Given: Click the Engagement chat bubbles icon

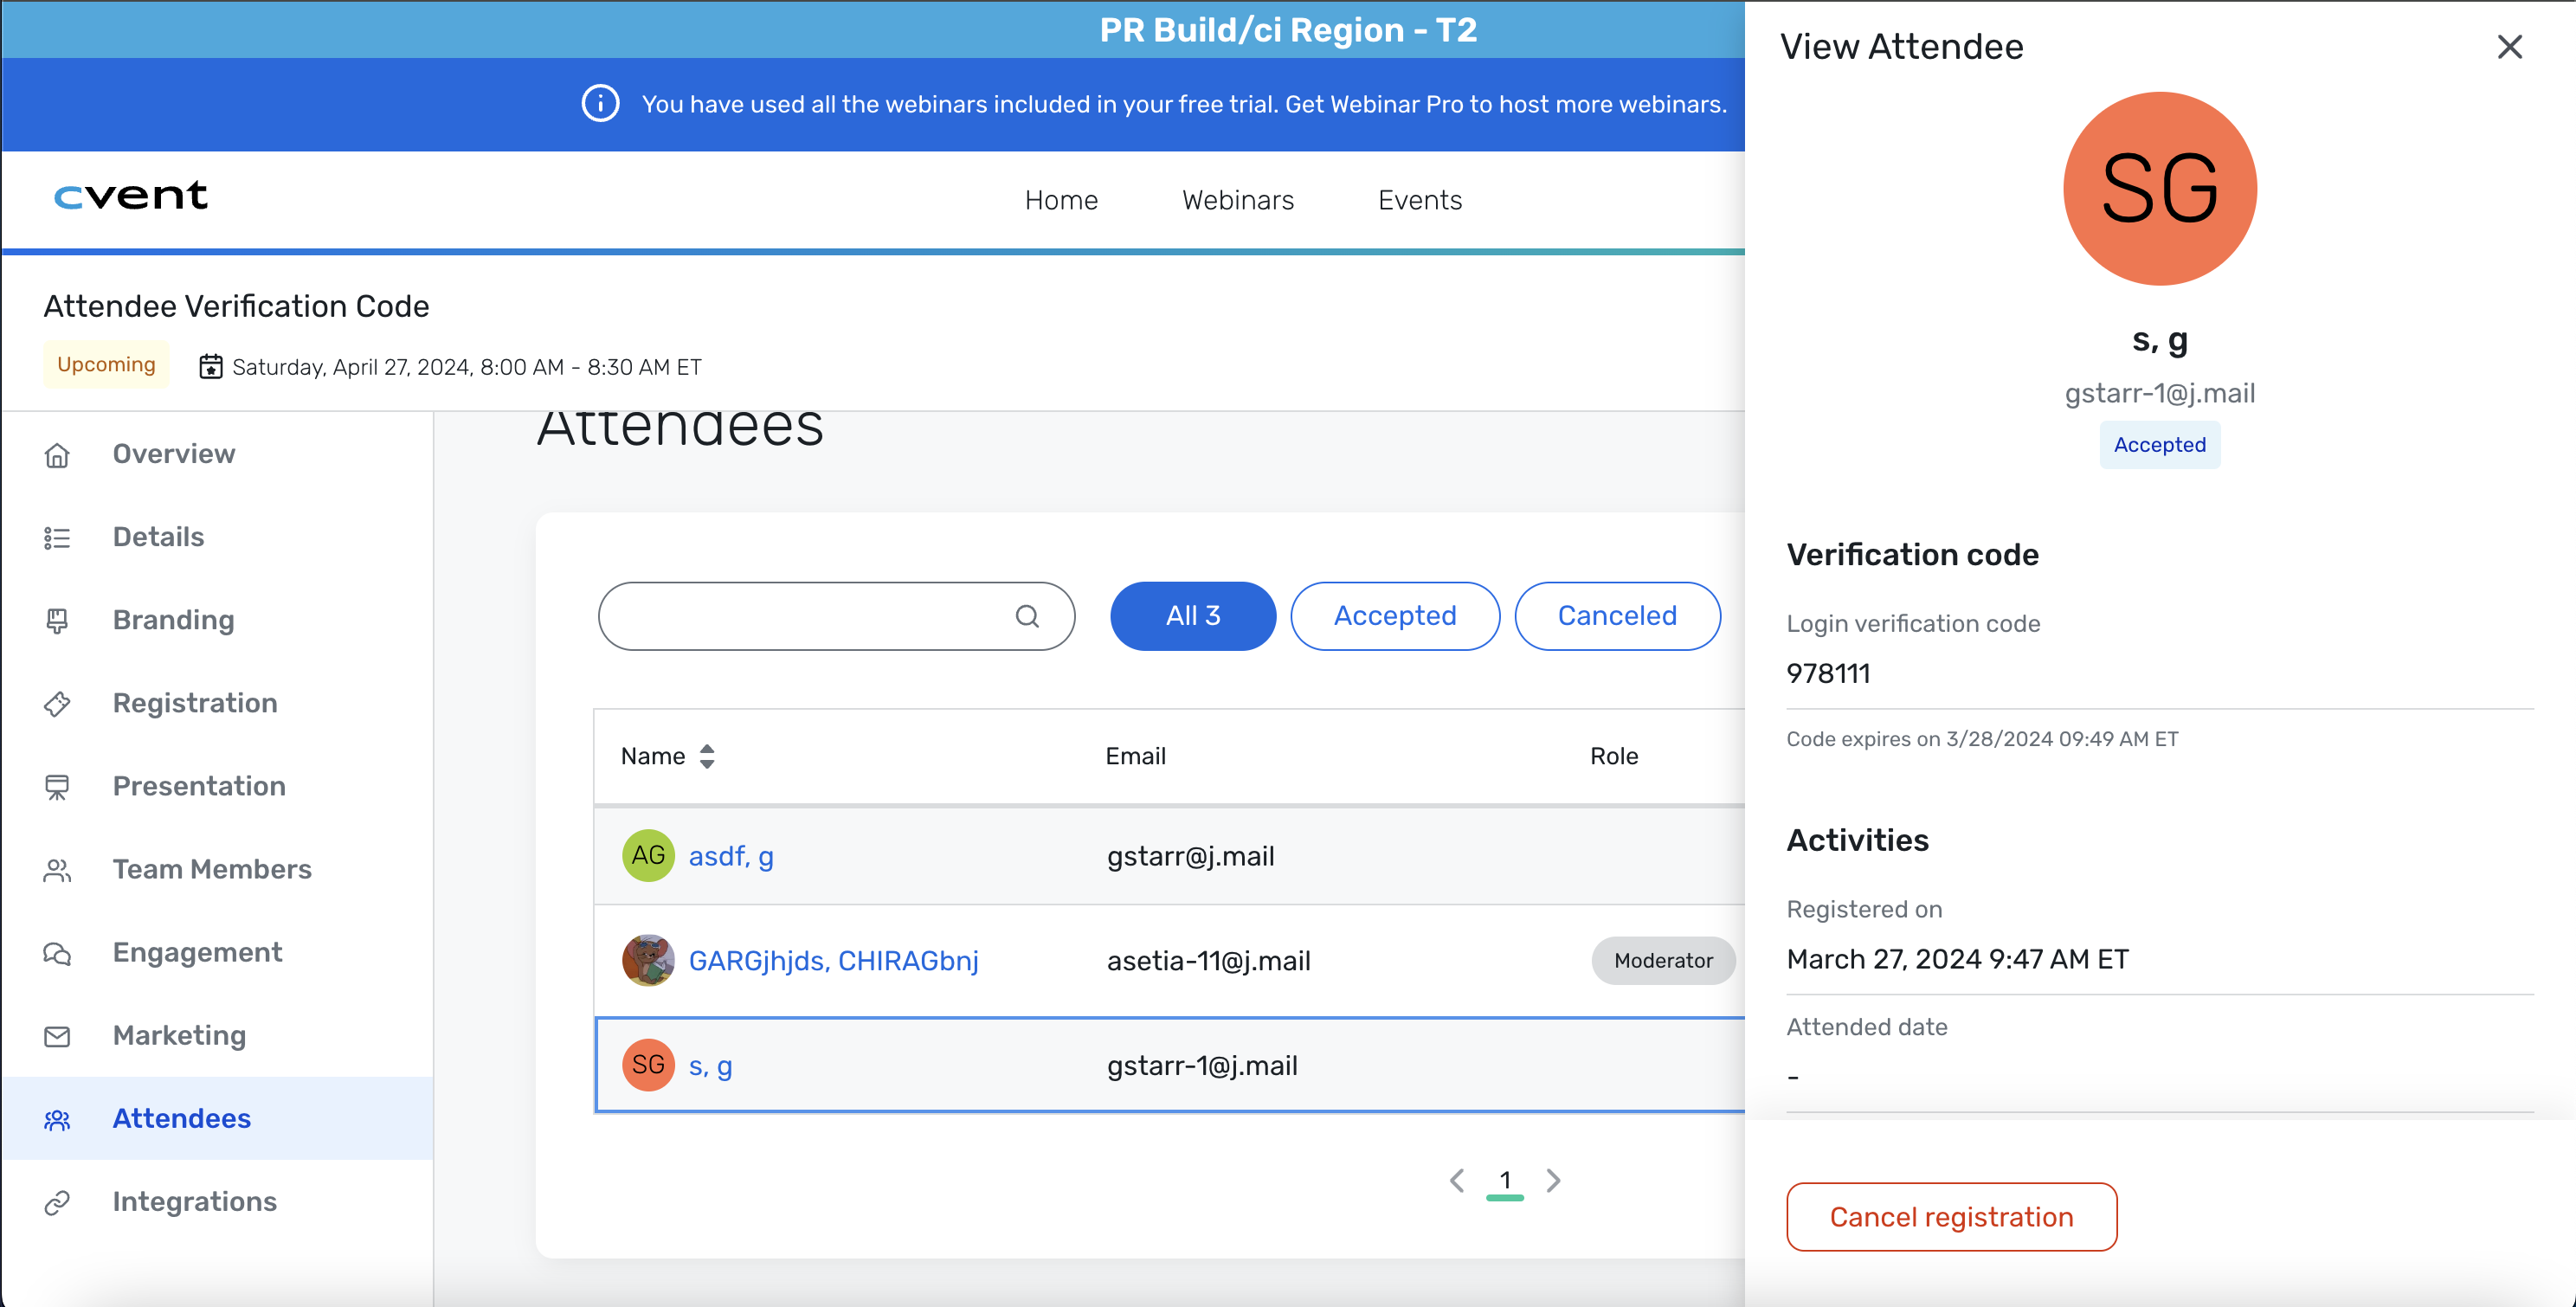Looking at the screenshot, I should 57,953.
